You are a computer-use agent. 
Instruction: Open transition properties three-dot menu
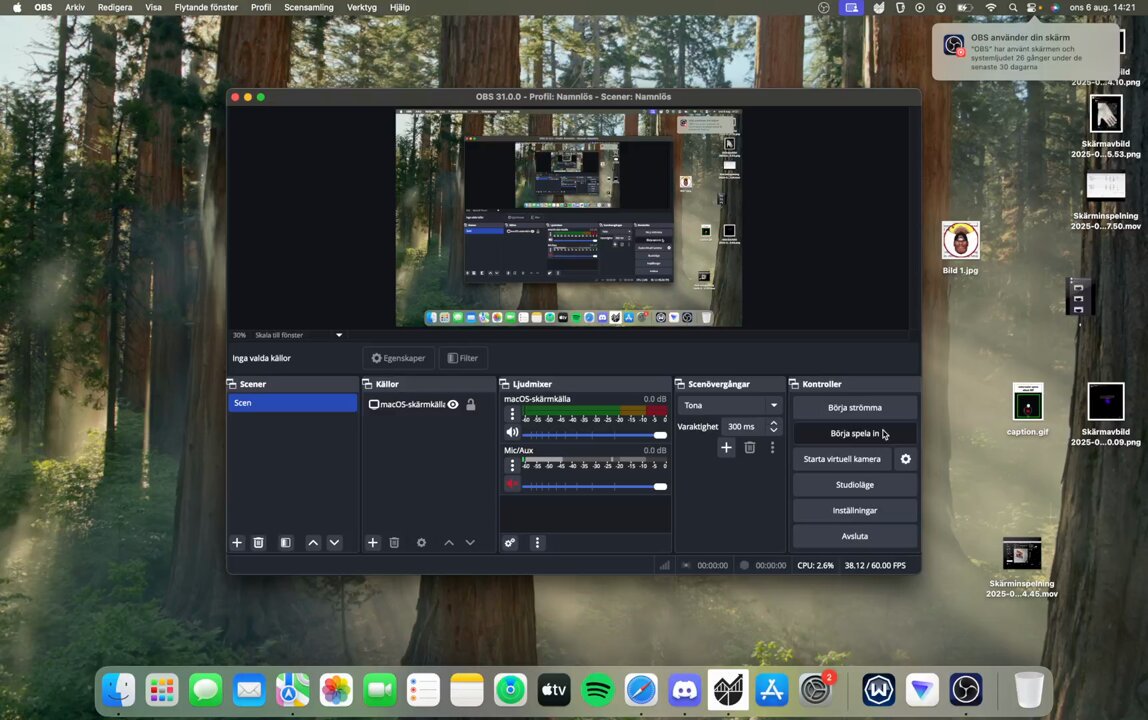772,448
